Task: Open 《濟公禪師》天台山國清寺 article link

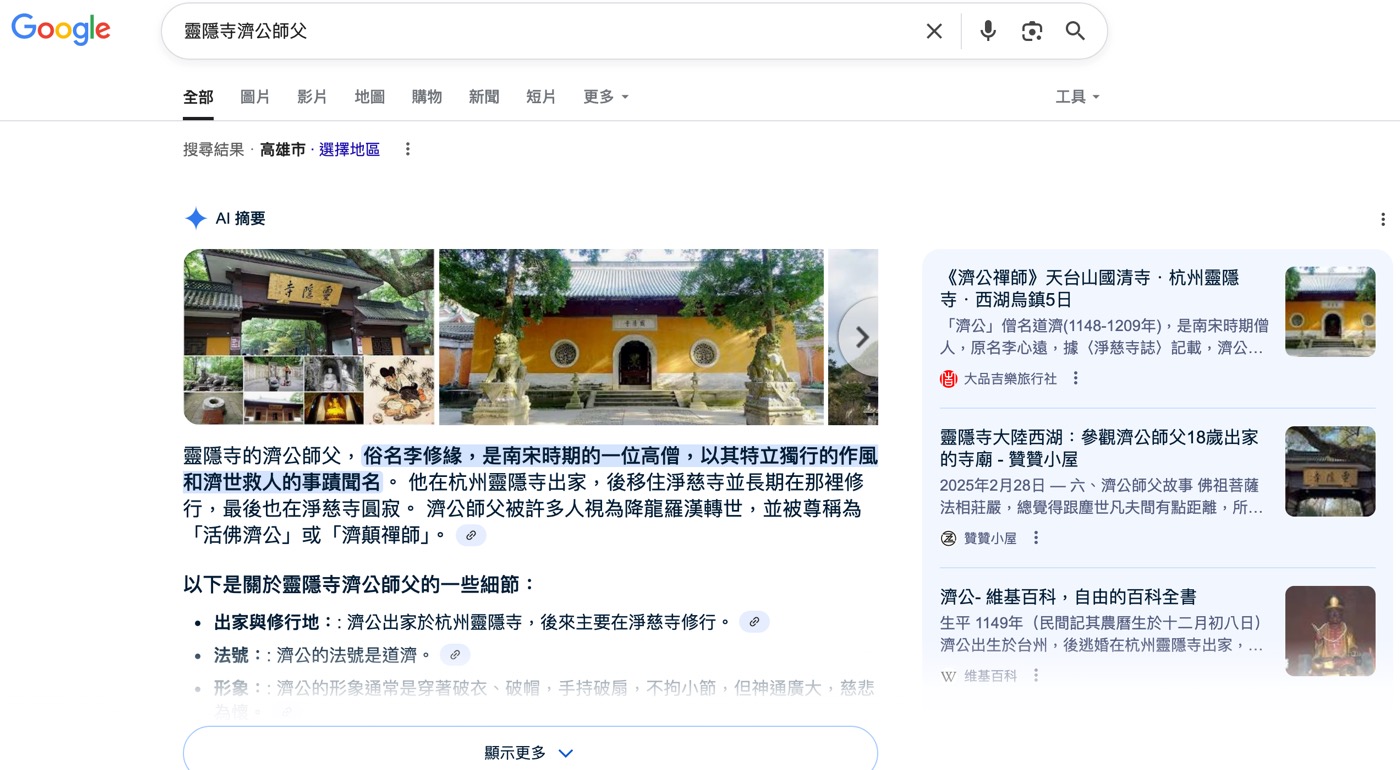Action: pyautogui.click(x=1090, y=288)
